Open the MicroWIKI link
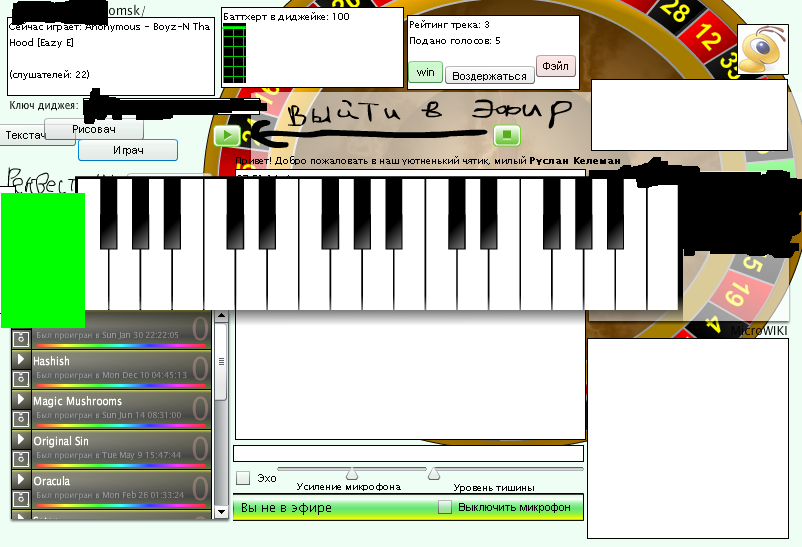802x547 pixels. (x=759, y=331)
